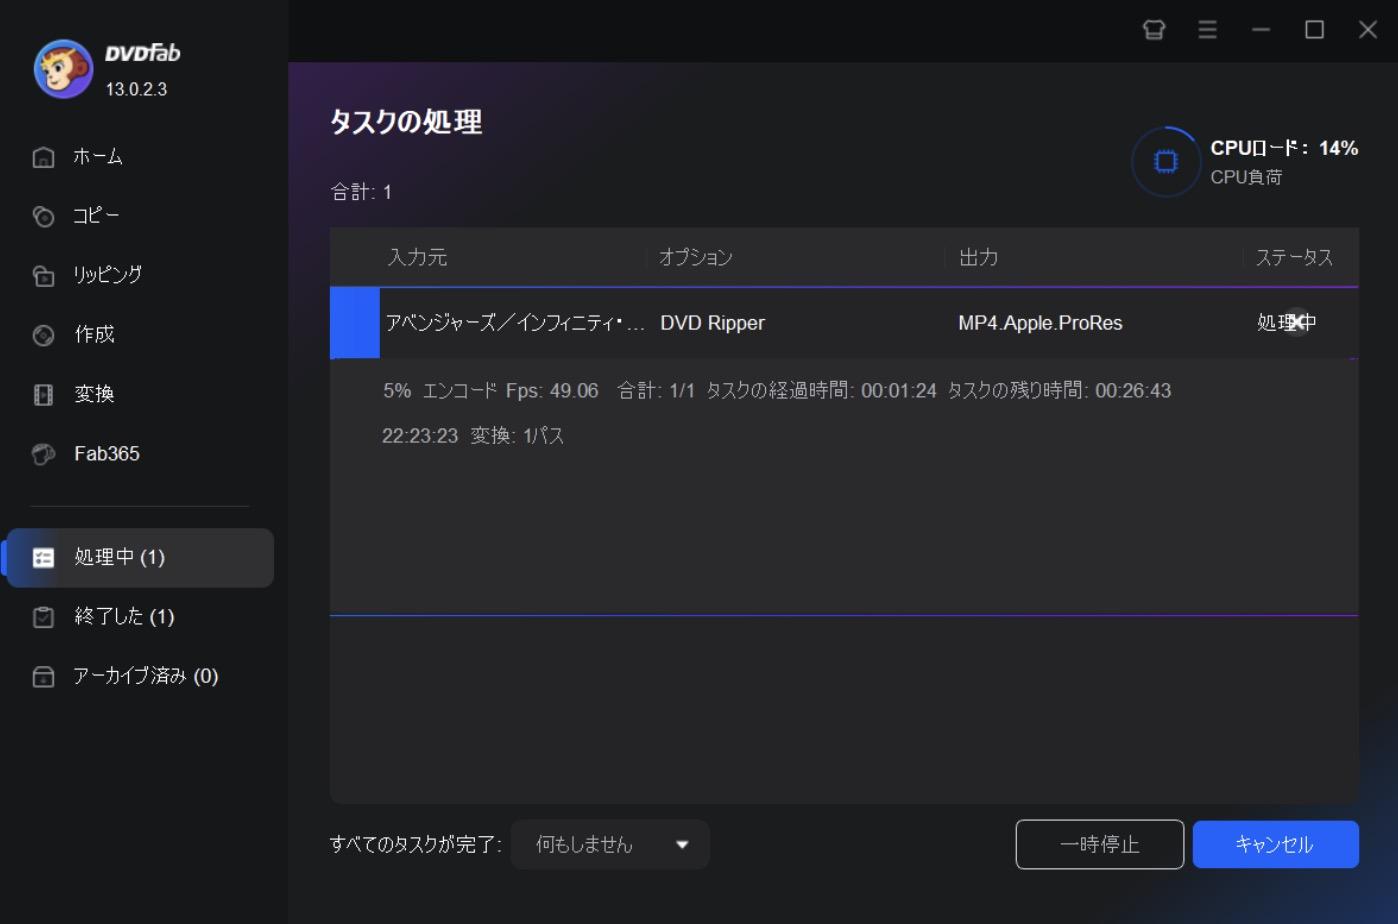The image size is (1398, 924).
Task: Click the ステータス column header
Action: [1294, 258]
